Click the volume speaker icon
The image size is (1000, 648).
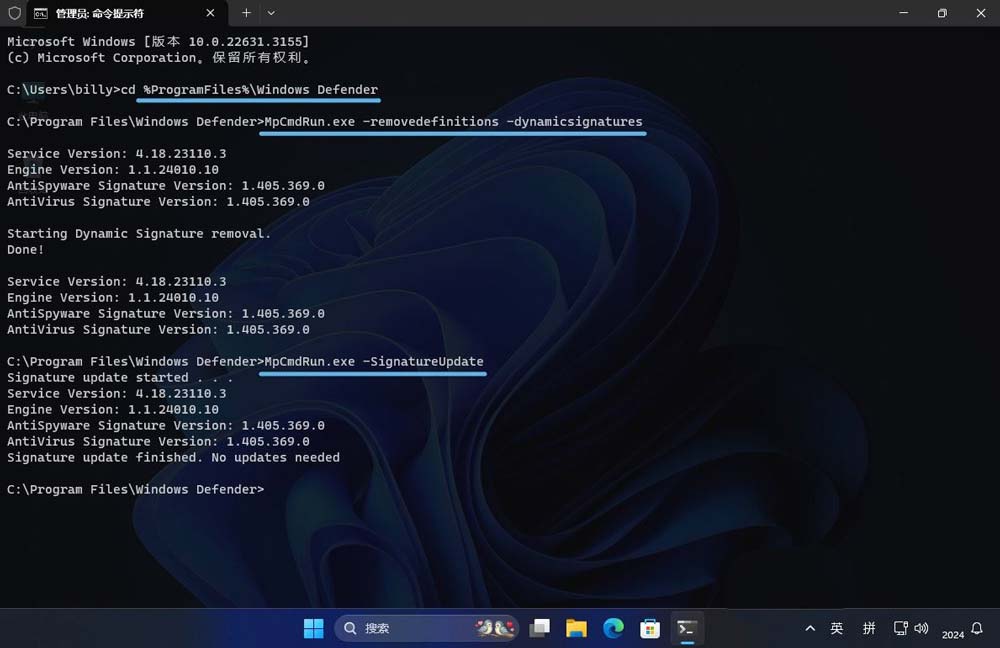pos(920,629)
